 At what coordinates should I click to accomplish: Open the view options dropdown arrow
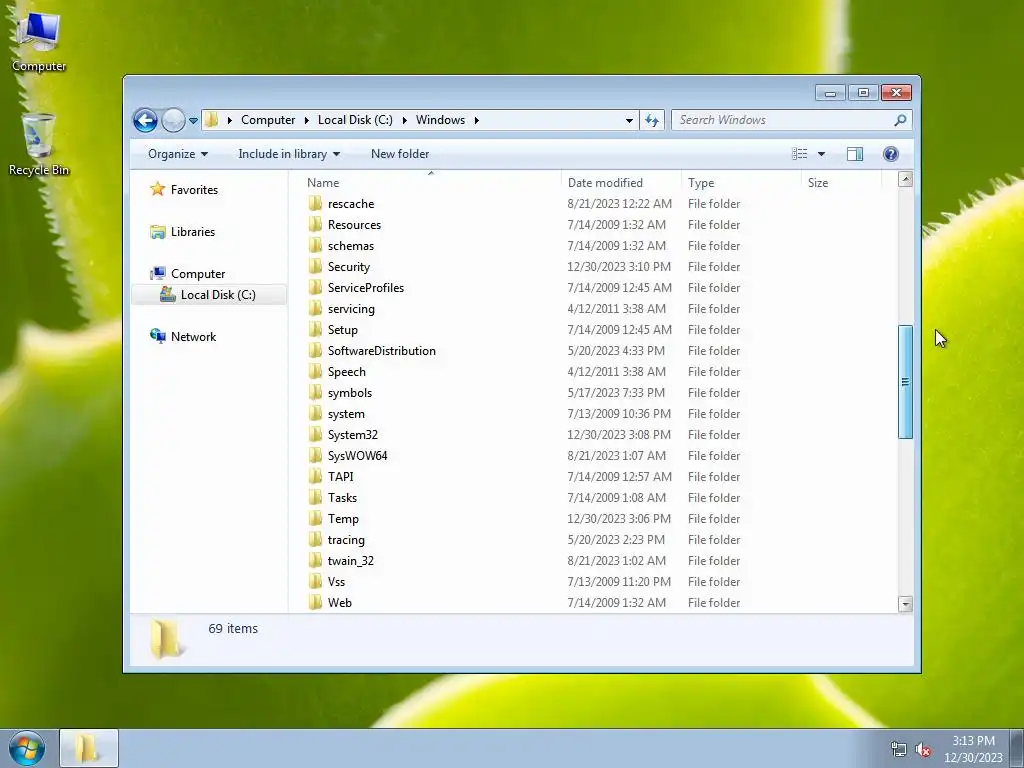[822, 154]
